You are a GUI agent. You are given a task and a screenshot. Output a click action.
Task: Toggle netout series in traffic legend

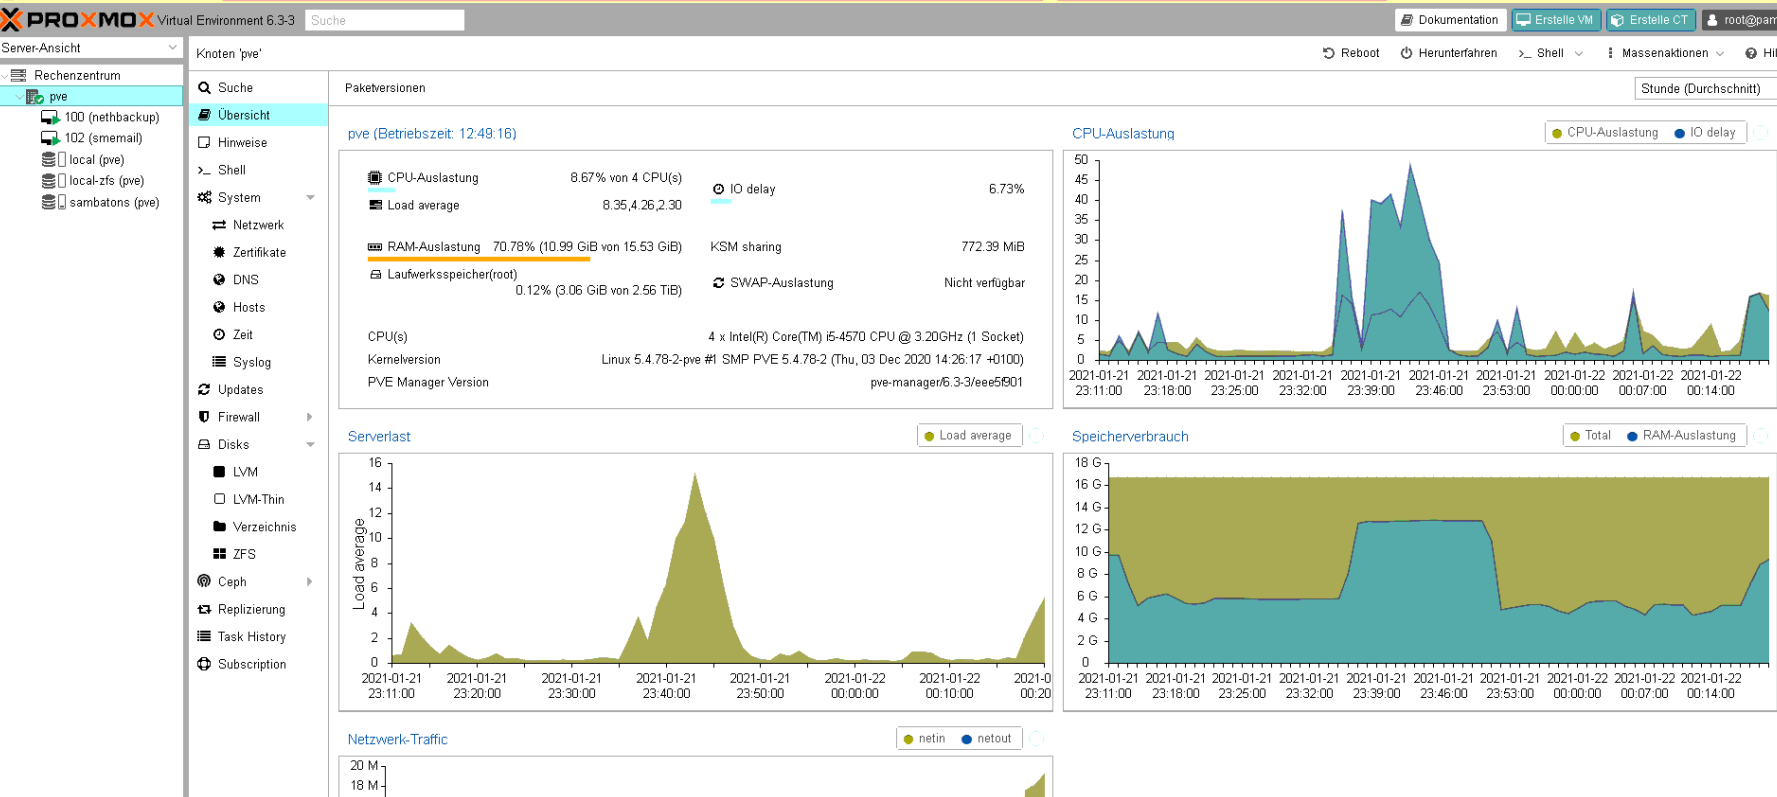pos(987,738)
